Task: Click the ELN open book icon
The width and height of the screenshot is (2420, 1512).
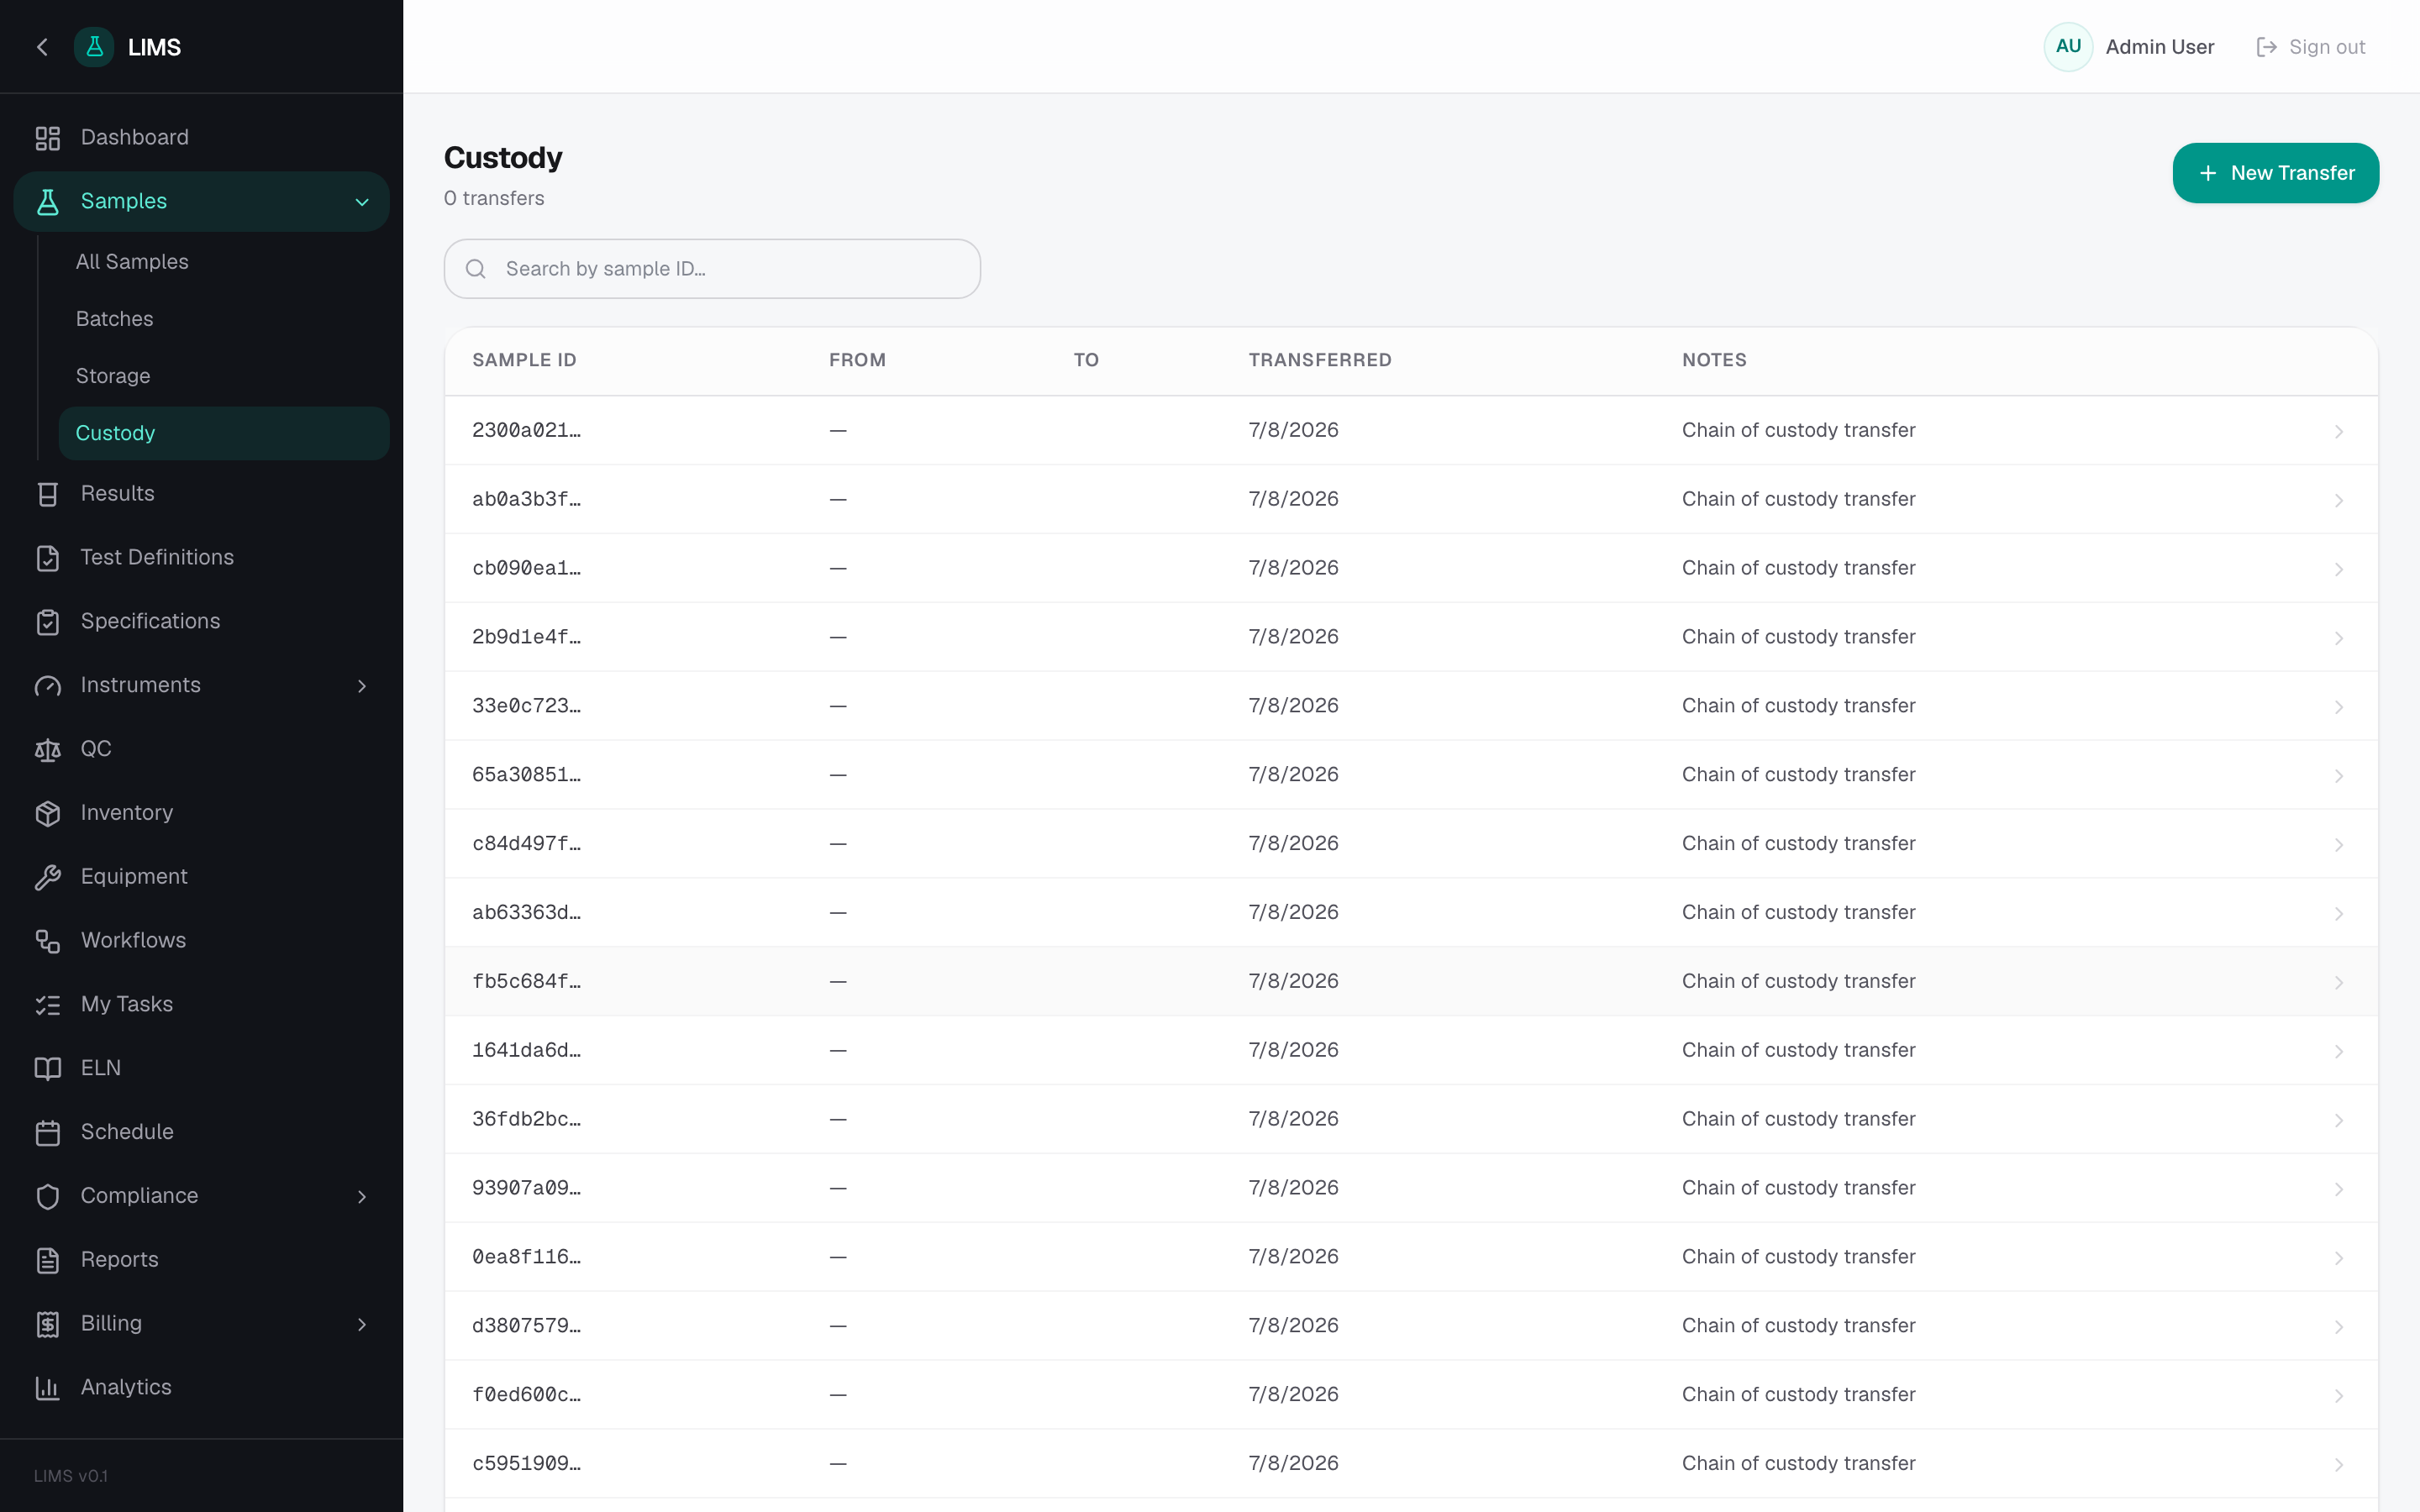Action: pos(48,1069)
